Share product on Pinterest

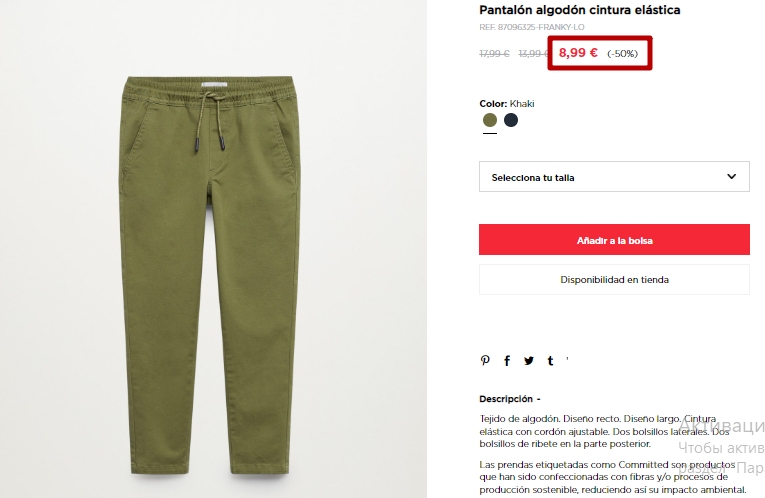[x=485, y=360]
